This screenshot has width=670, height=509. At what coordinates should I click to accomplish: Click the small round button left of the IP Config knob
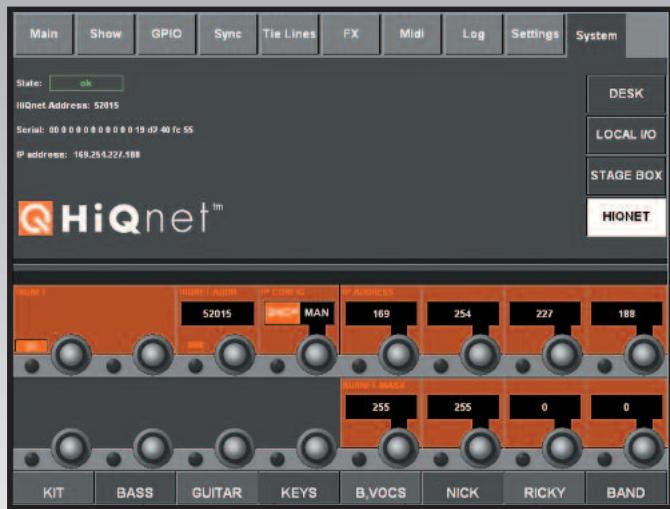point(277,366)
